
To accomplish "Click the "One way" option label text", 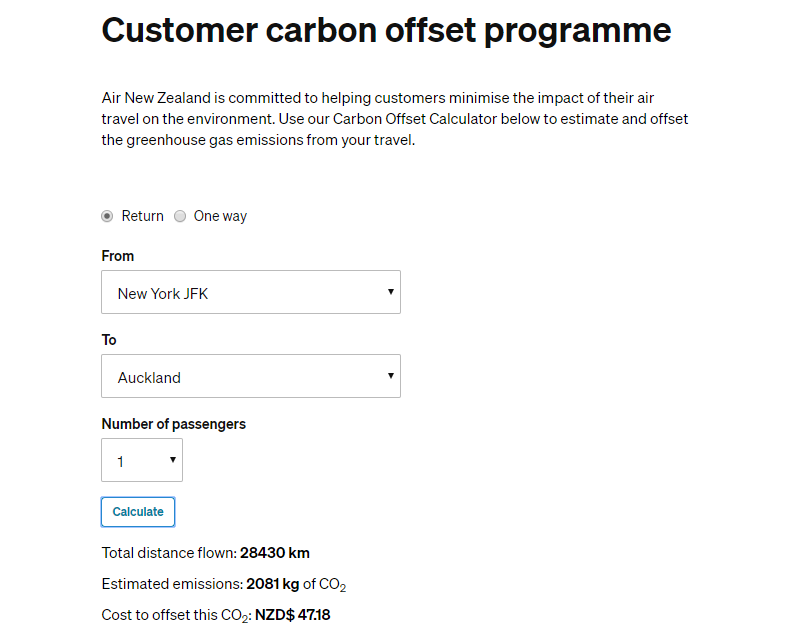I will tap(220, 216).
